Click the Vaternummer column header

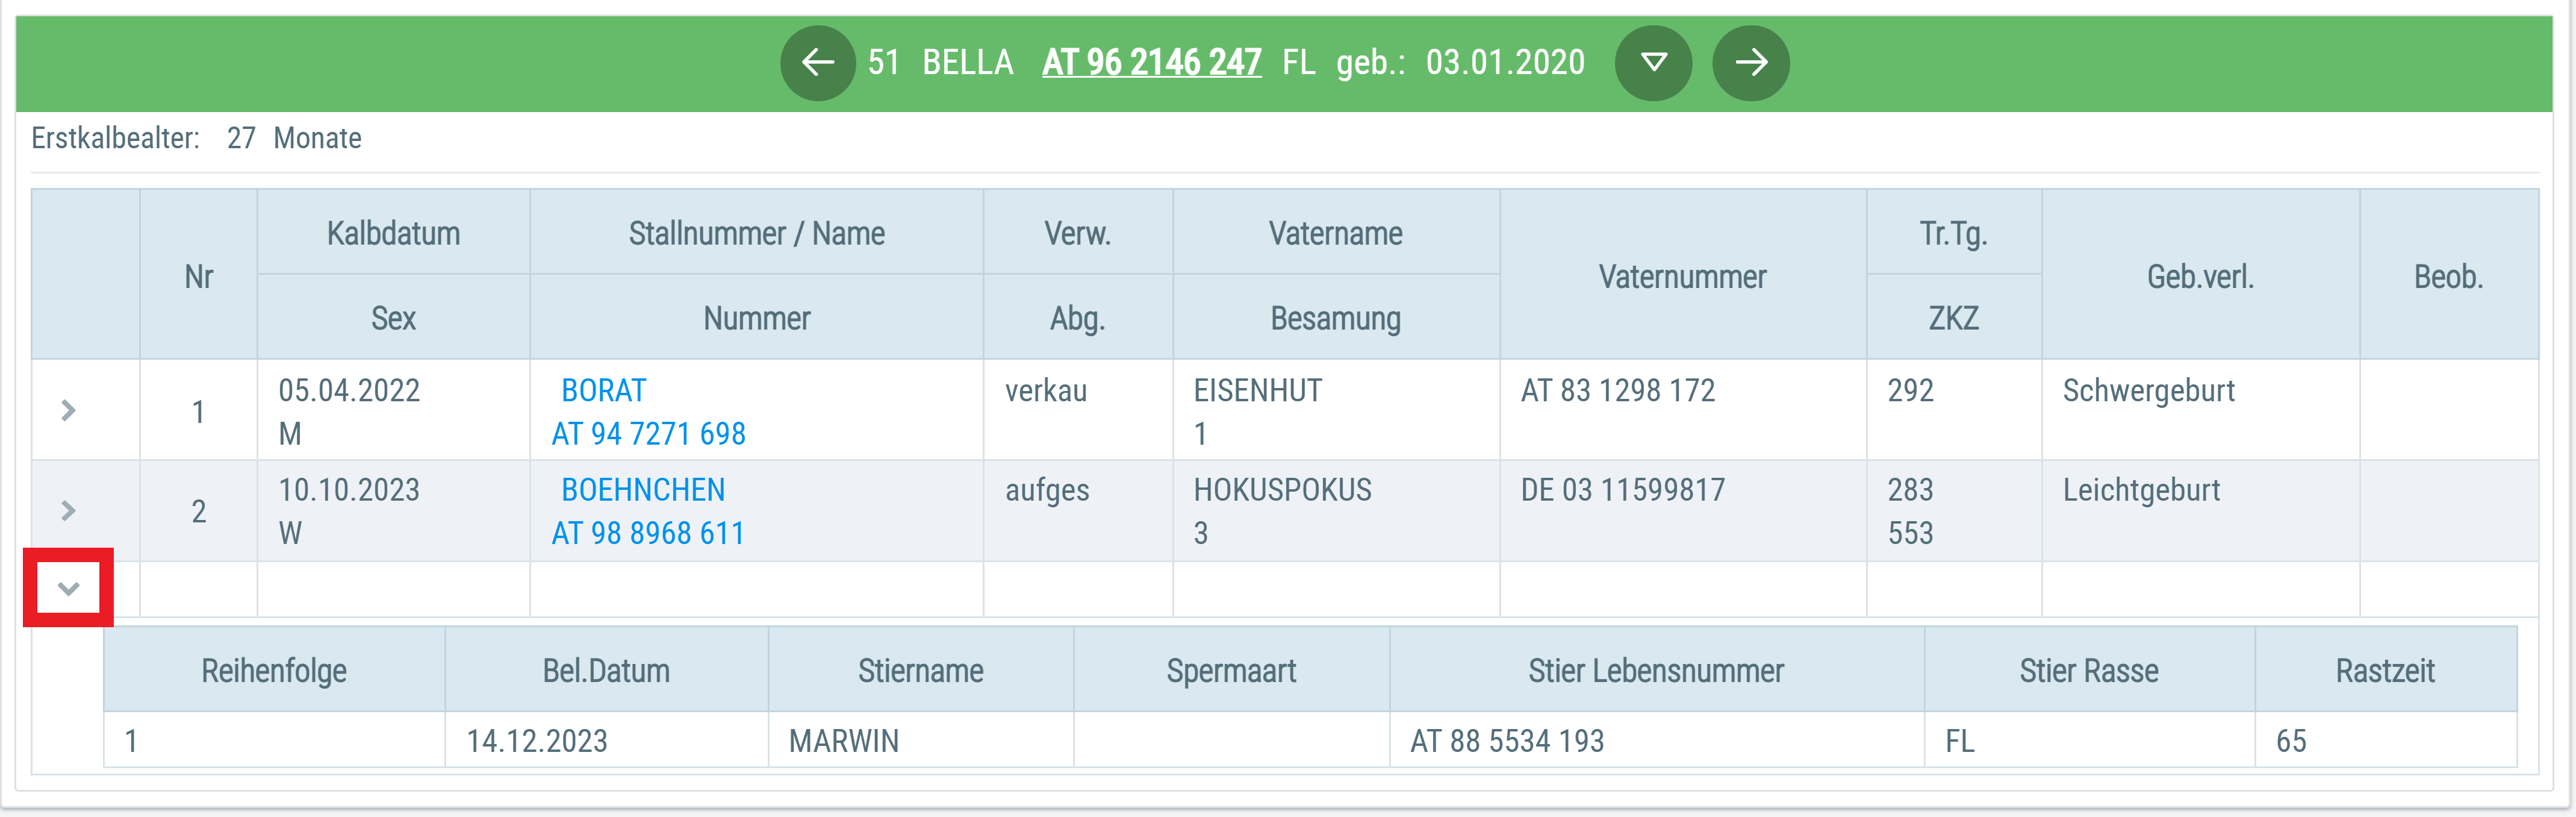click(x=1682, y=276)
